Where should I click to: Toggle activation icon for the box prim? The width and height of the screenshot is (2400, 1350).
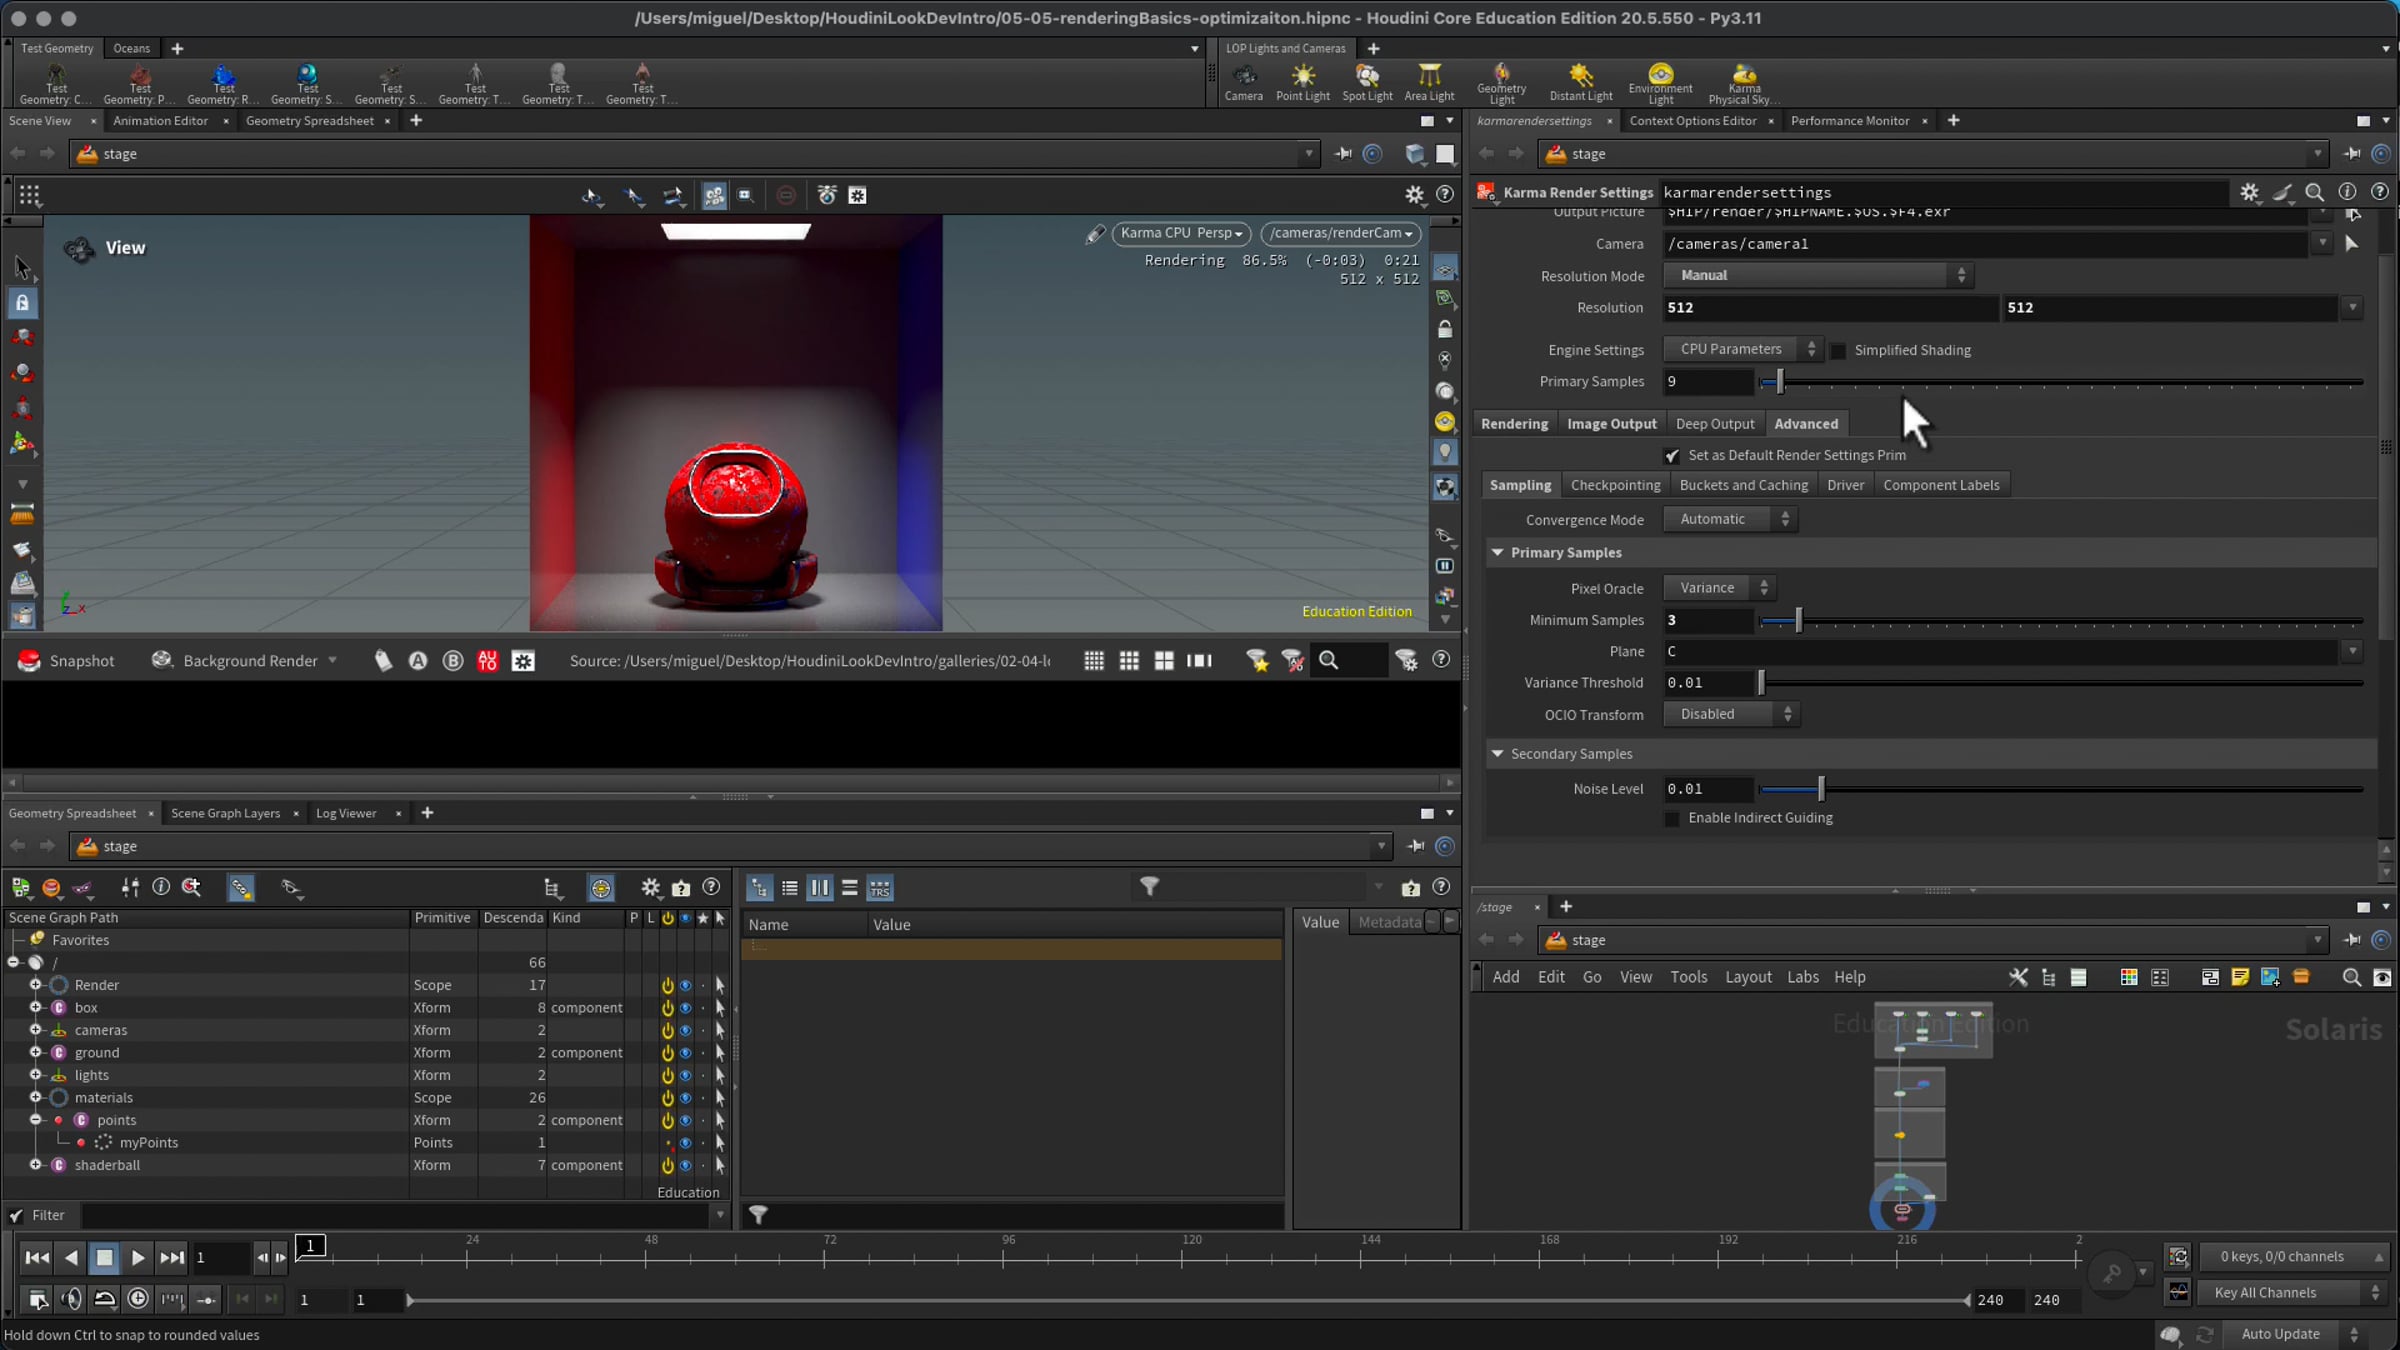pyautogui.click(x=667, y=1008)
